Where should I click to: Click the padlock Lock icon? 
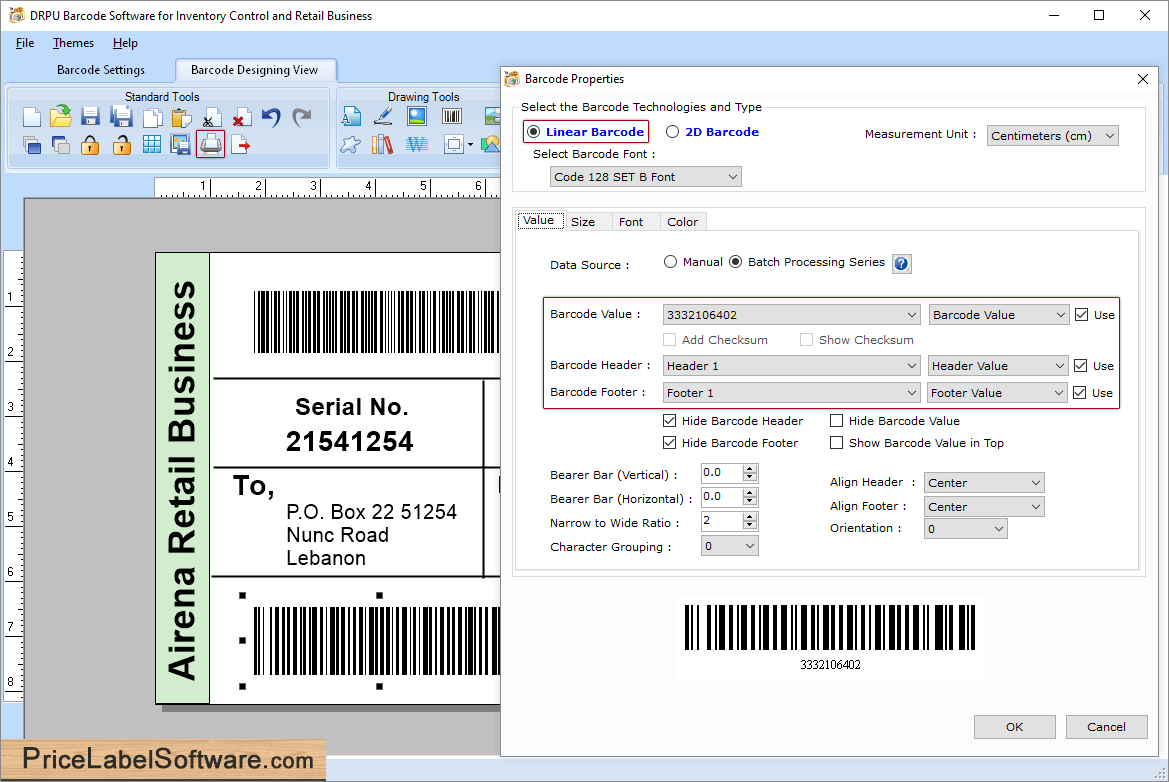click(x=89, y=144)
